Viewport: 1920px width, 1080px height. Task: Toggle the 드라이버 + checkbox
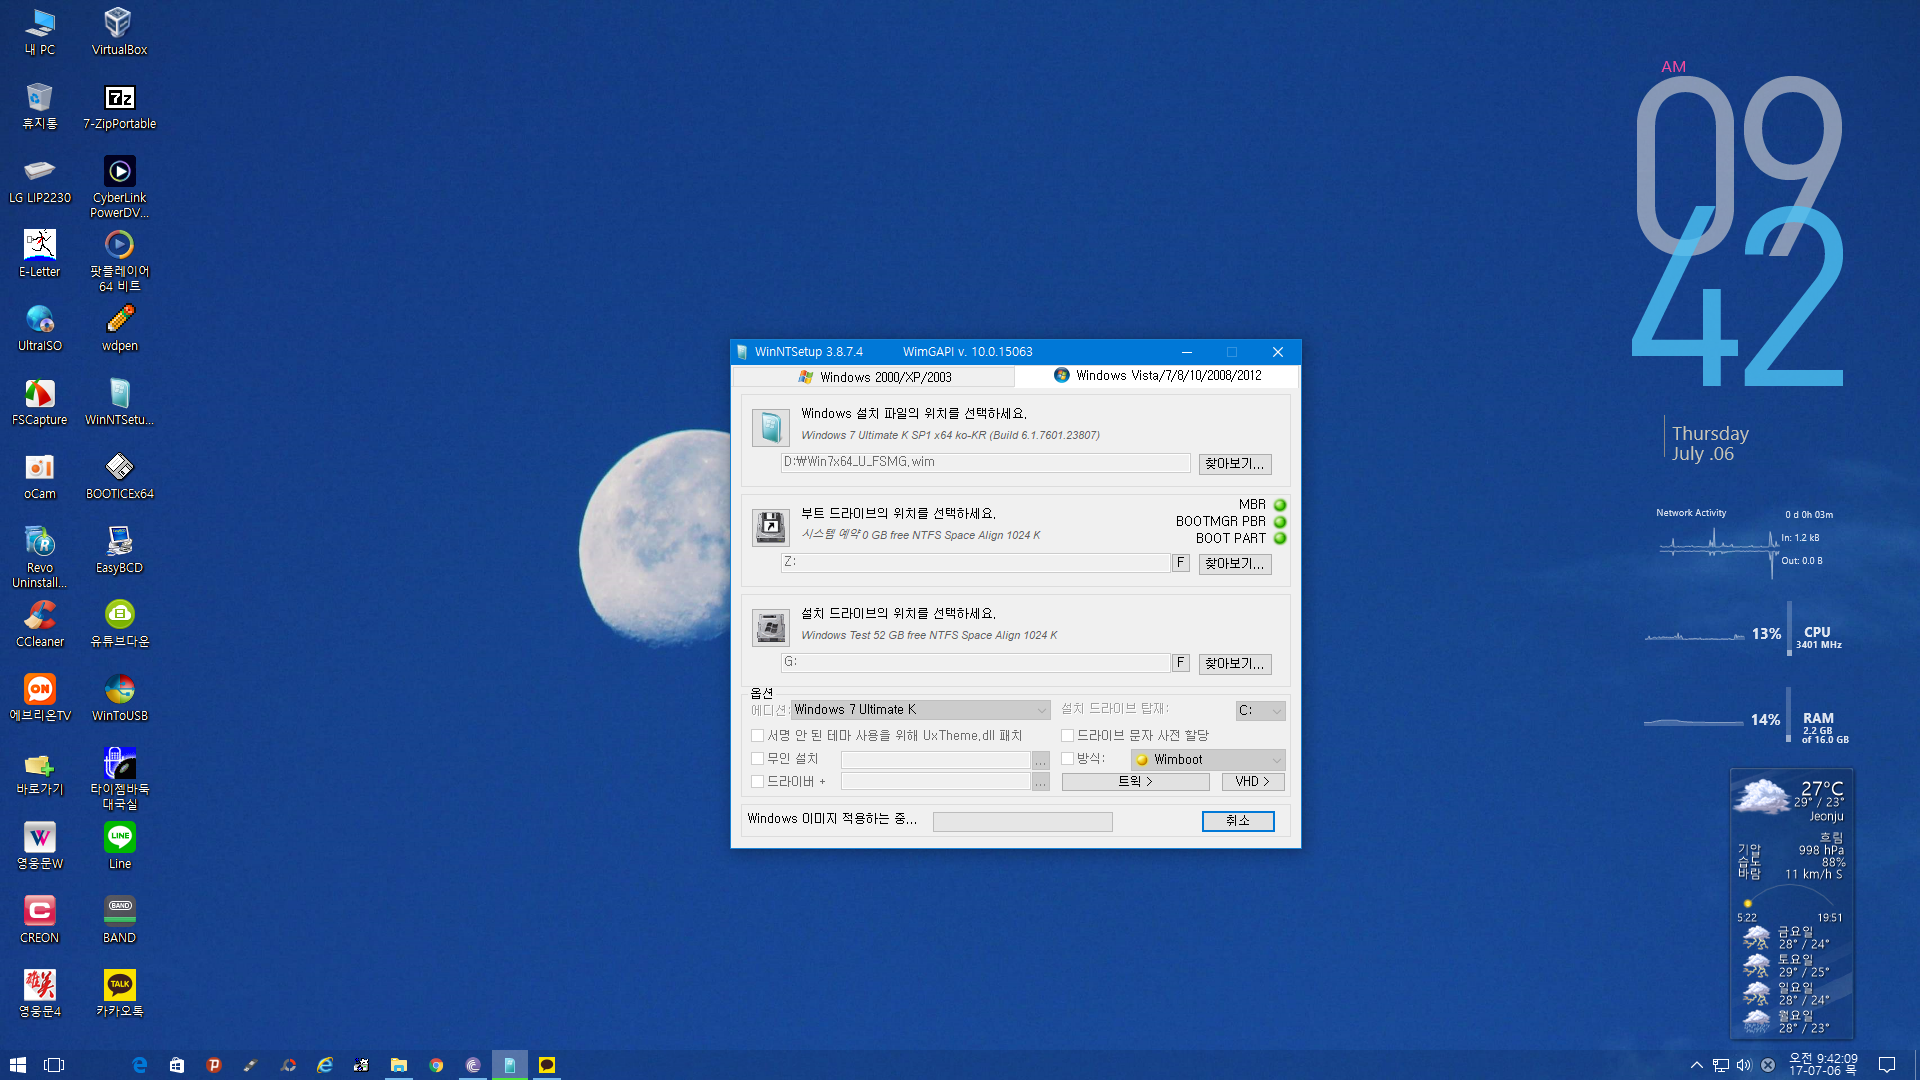[758, 782]
